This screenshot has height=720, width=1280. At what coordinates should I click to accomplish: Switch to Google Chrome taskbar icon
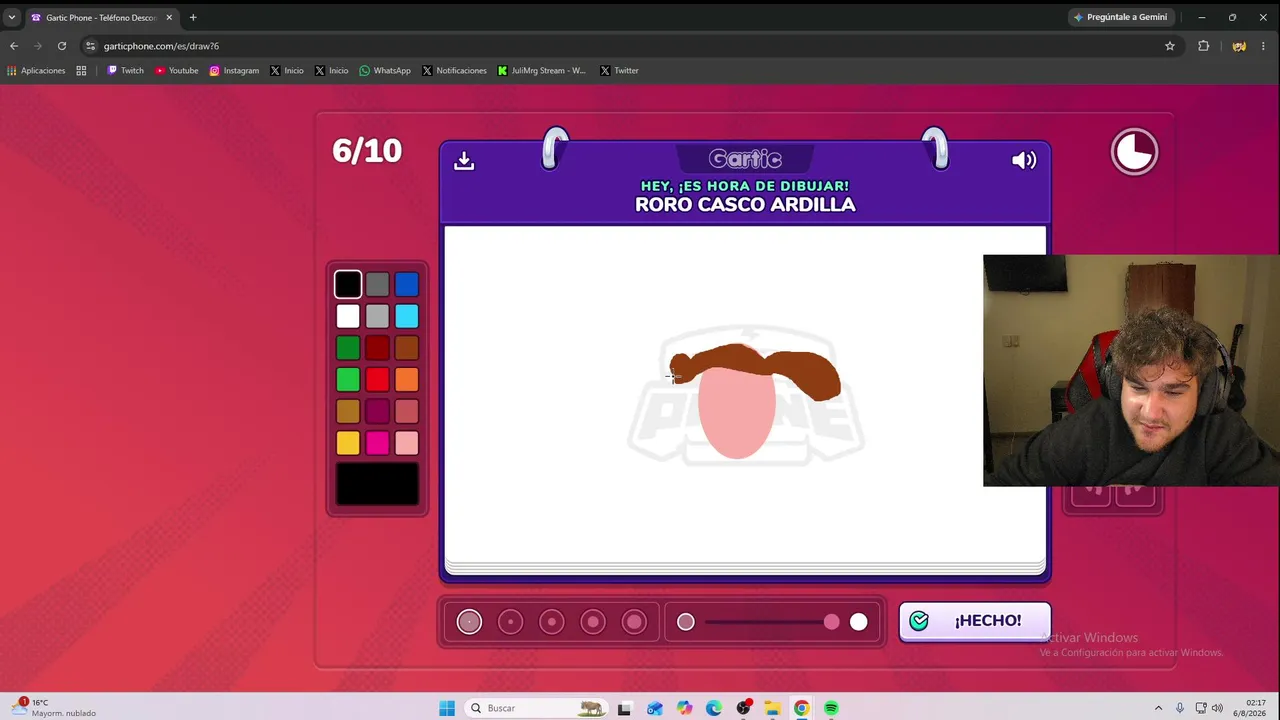[x=802, y=708]
